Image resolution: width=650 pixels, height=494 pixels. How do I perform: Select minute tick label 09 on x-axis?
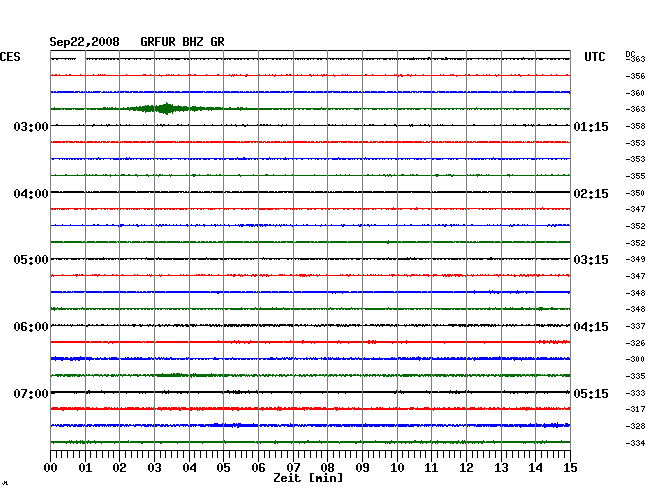pyautogui.click(x=362, y=467)
